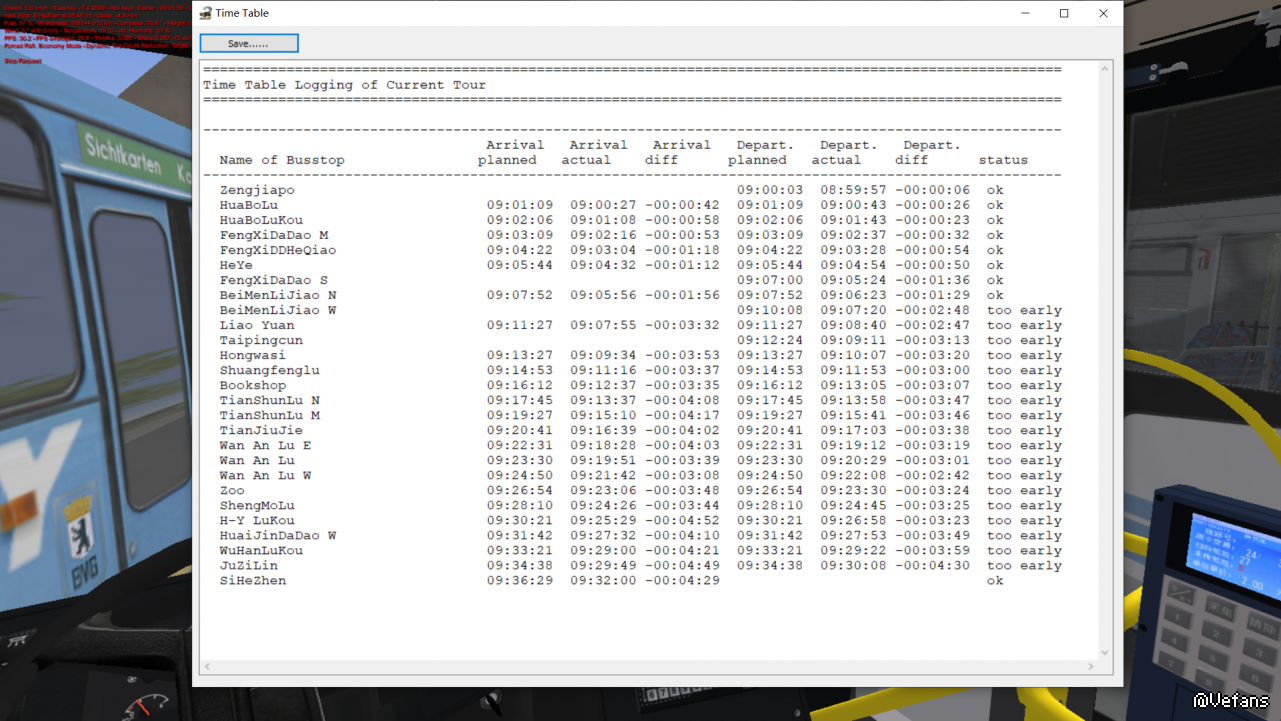Select the 'H-Y LuKou' bus stop name

257,520
